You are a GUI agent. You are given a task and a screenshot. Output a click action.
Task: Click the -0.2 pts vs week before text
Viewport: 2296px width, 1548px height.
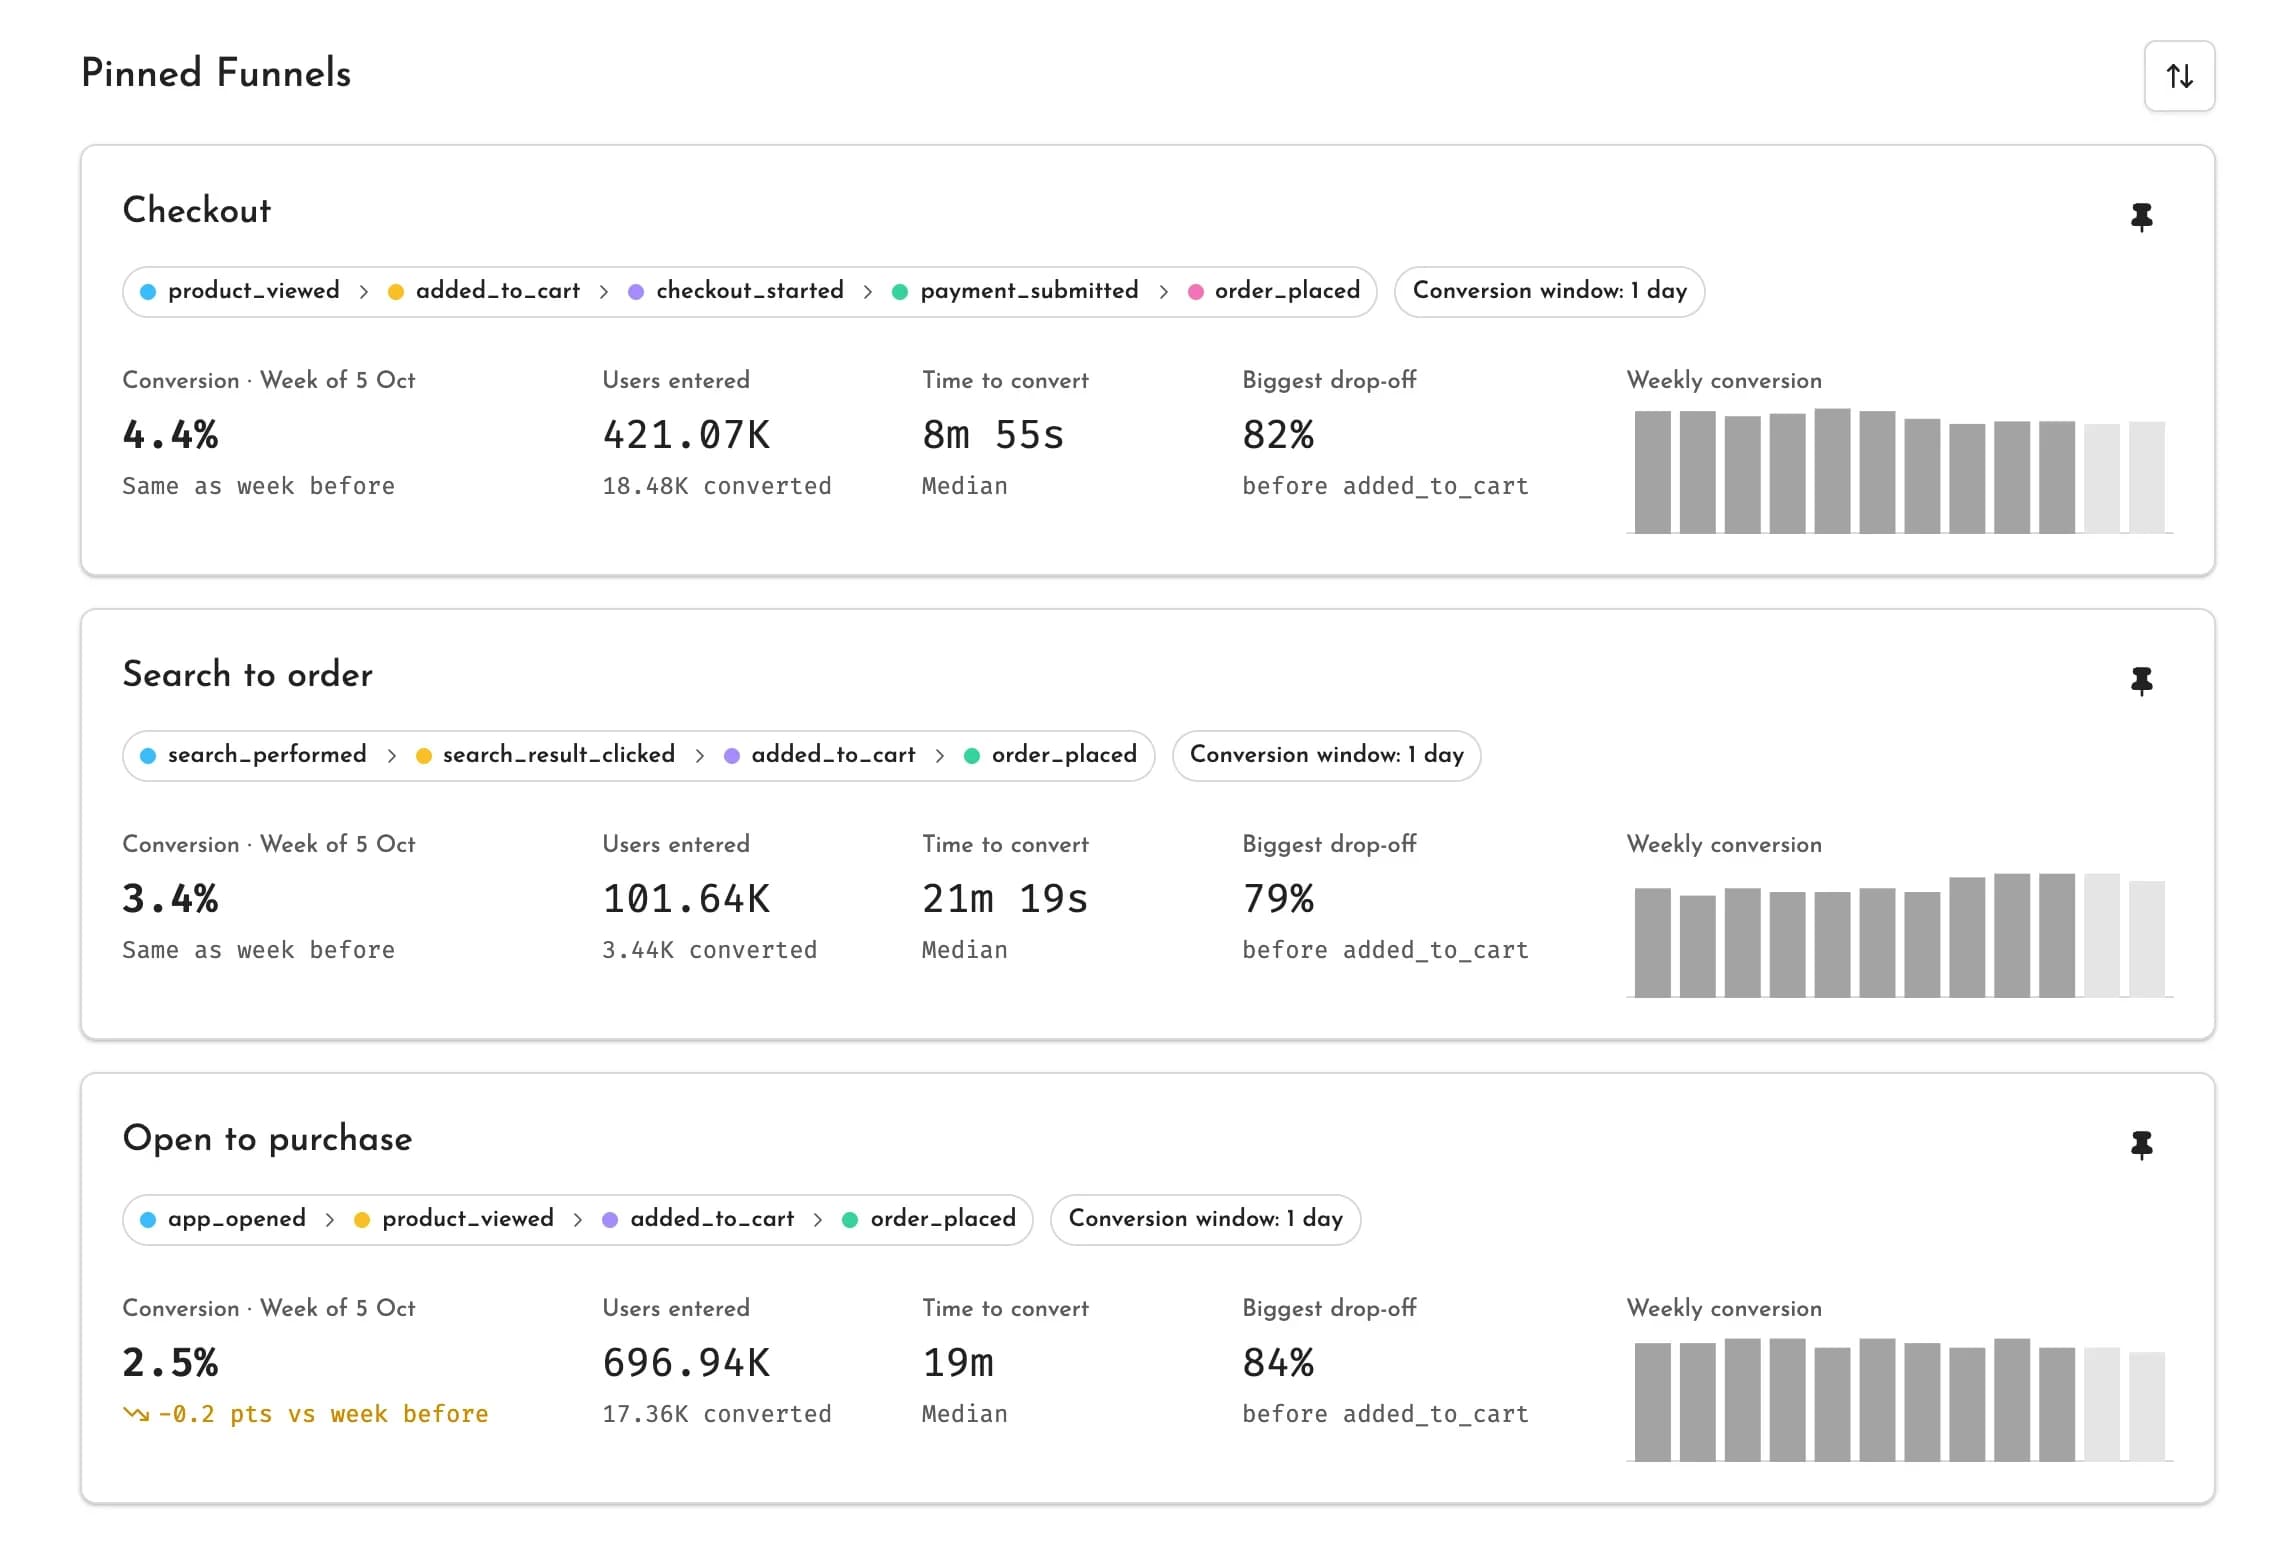click(x=305, y=1414)
